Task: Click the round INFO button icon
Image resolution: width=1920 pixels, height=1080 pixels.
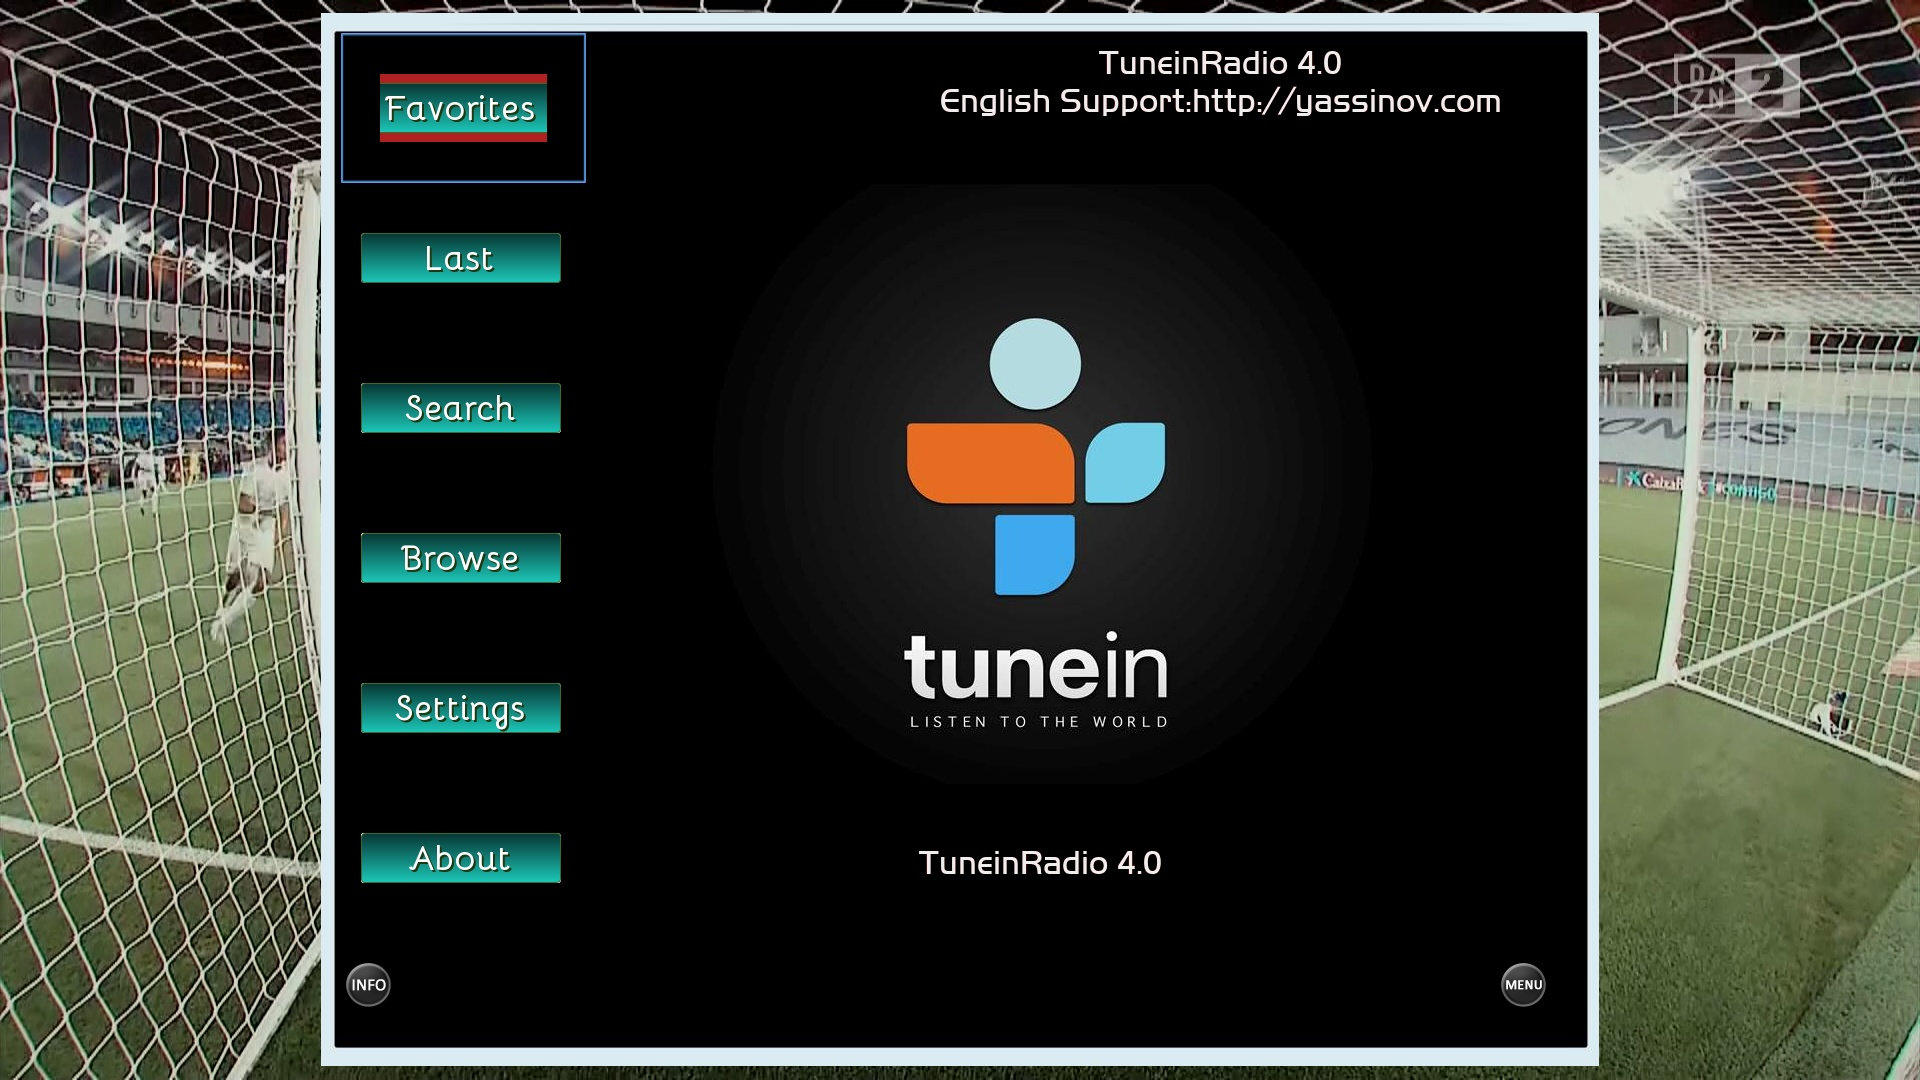Action: tap(369, 985)
